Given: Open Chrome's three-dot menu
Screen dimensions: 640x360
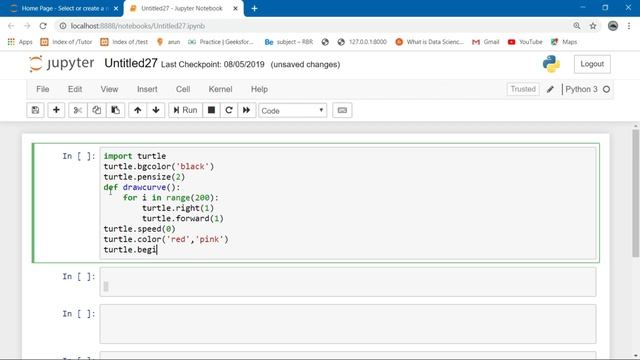Looking at the screenshot, I should click(x=629, y=26).
